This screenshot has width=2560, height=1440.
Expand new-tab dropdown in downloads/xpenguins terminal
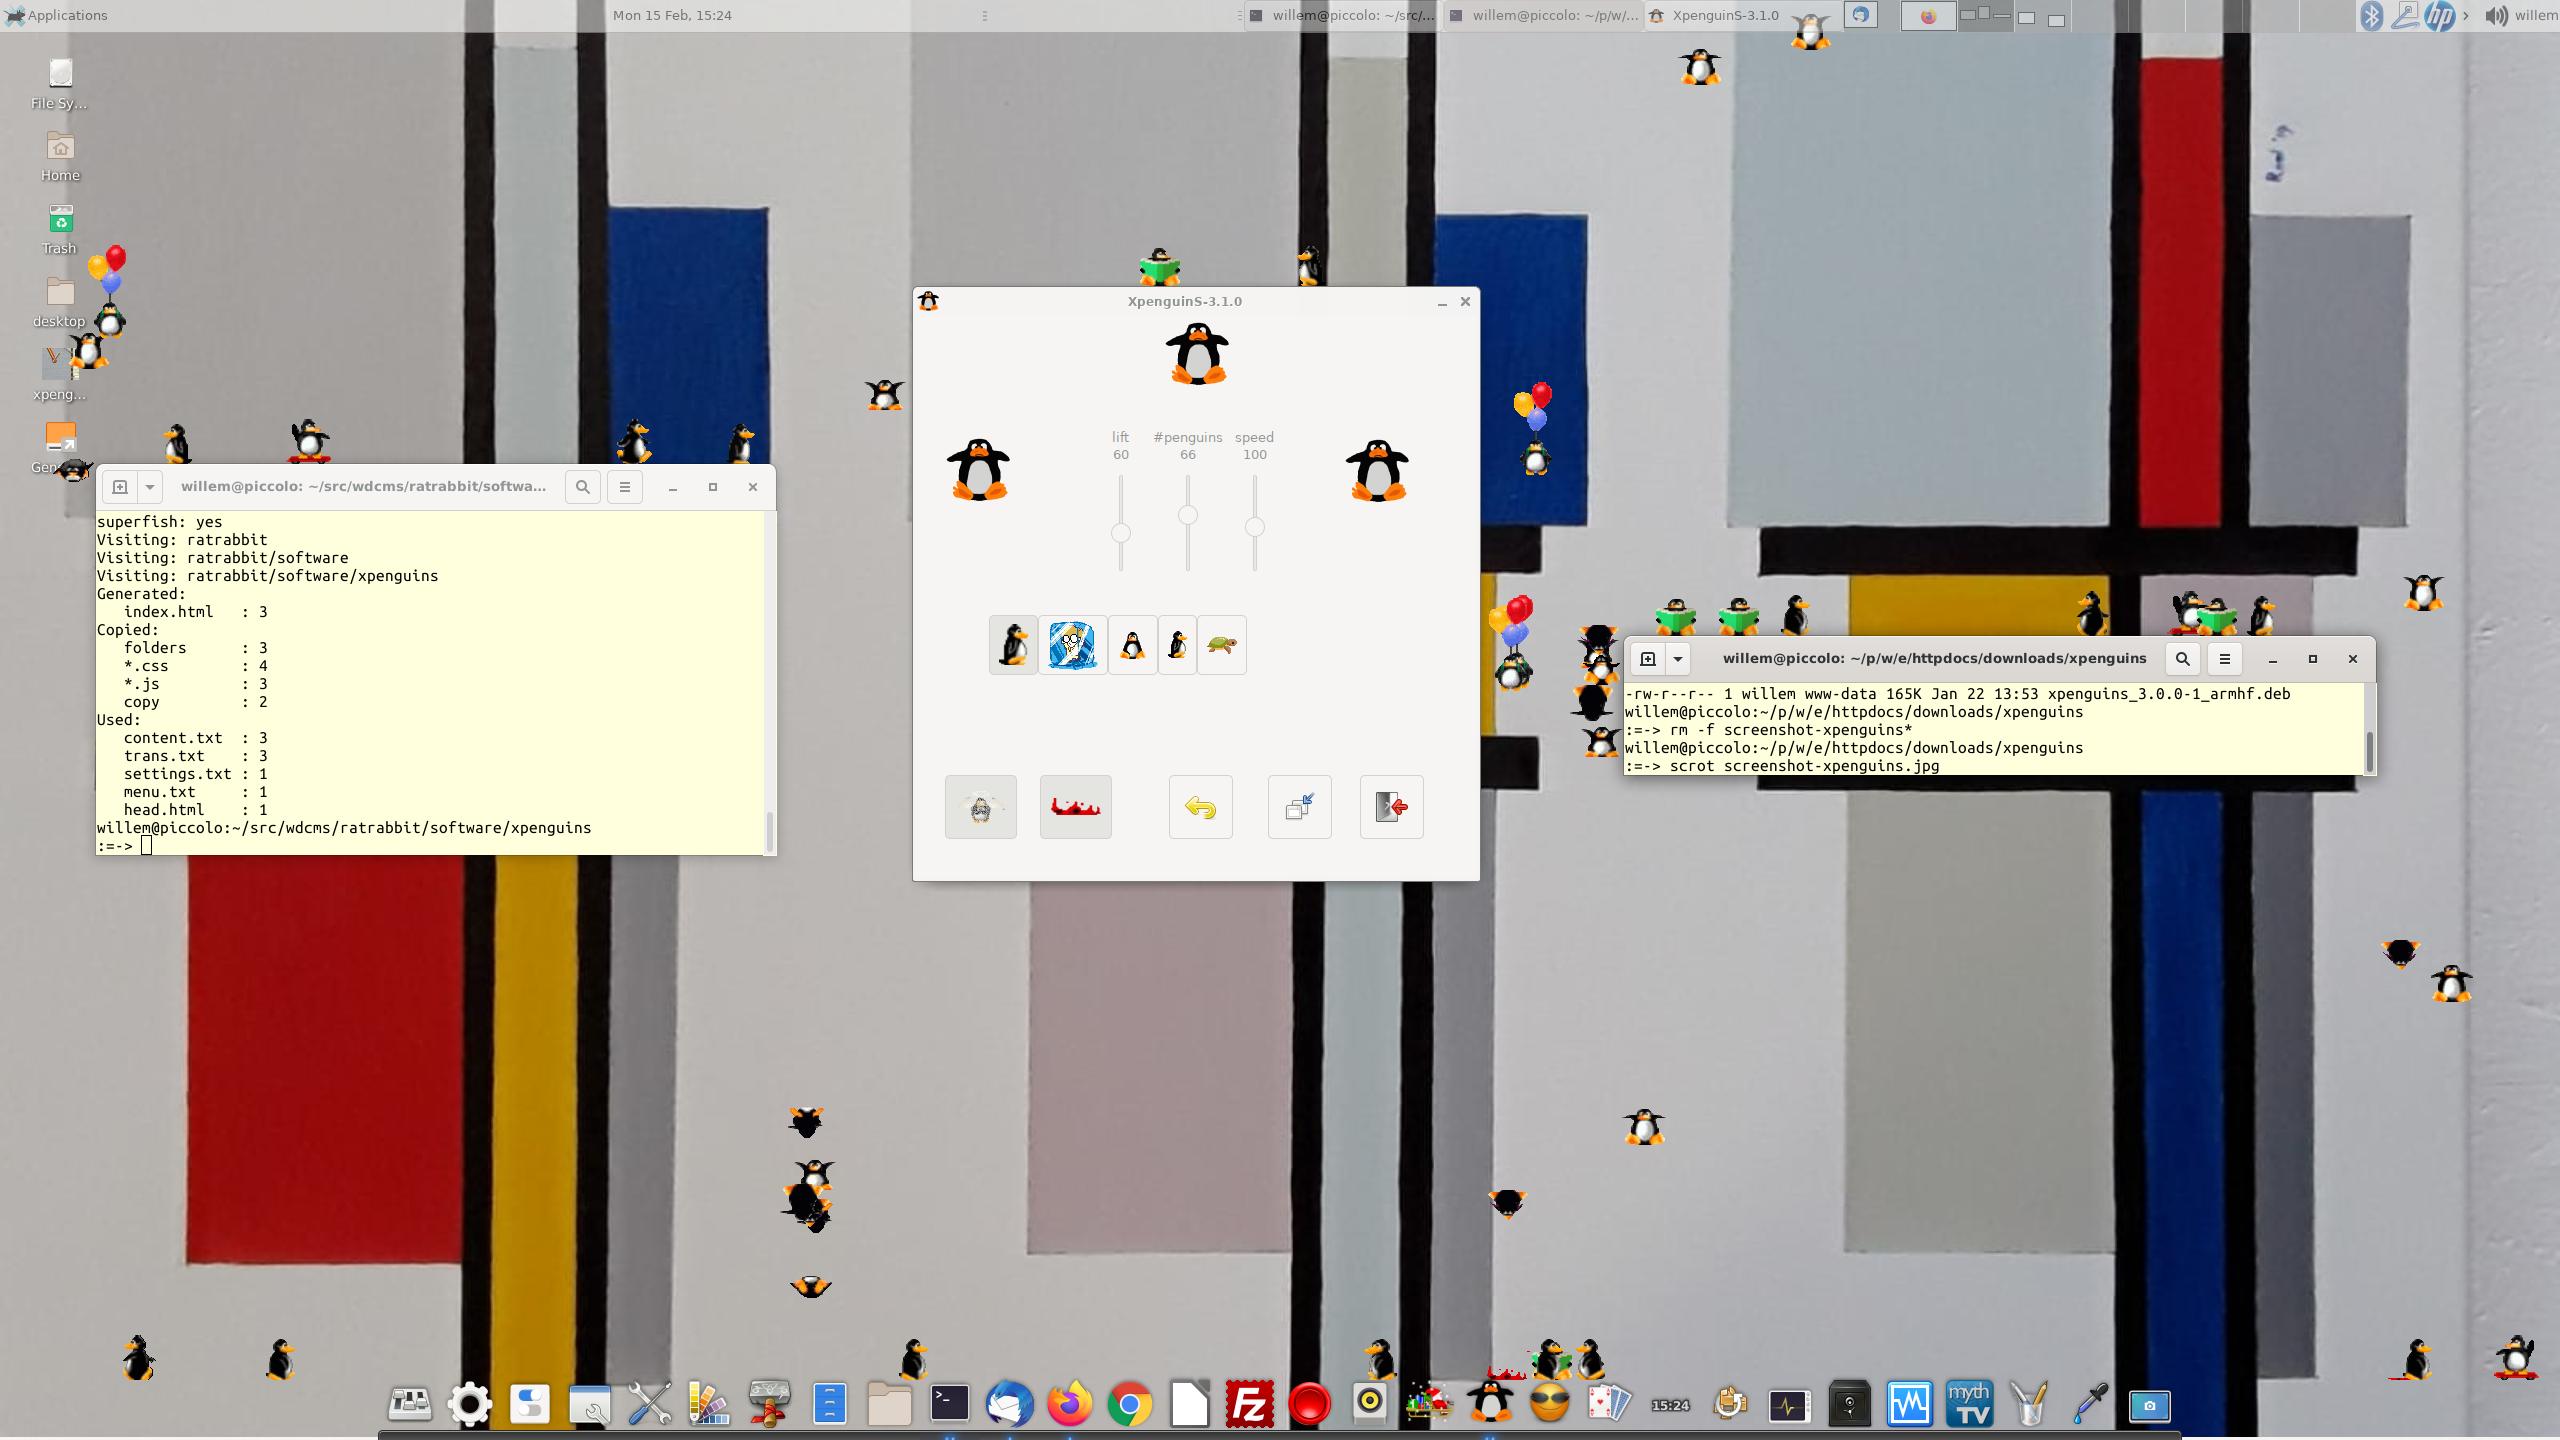pos(1678,659)
